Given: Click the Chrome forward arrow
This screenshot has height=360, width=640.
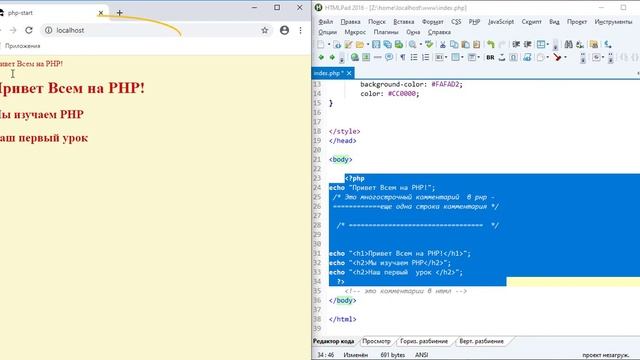Looking at the screenshot, I should (13, 30).
